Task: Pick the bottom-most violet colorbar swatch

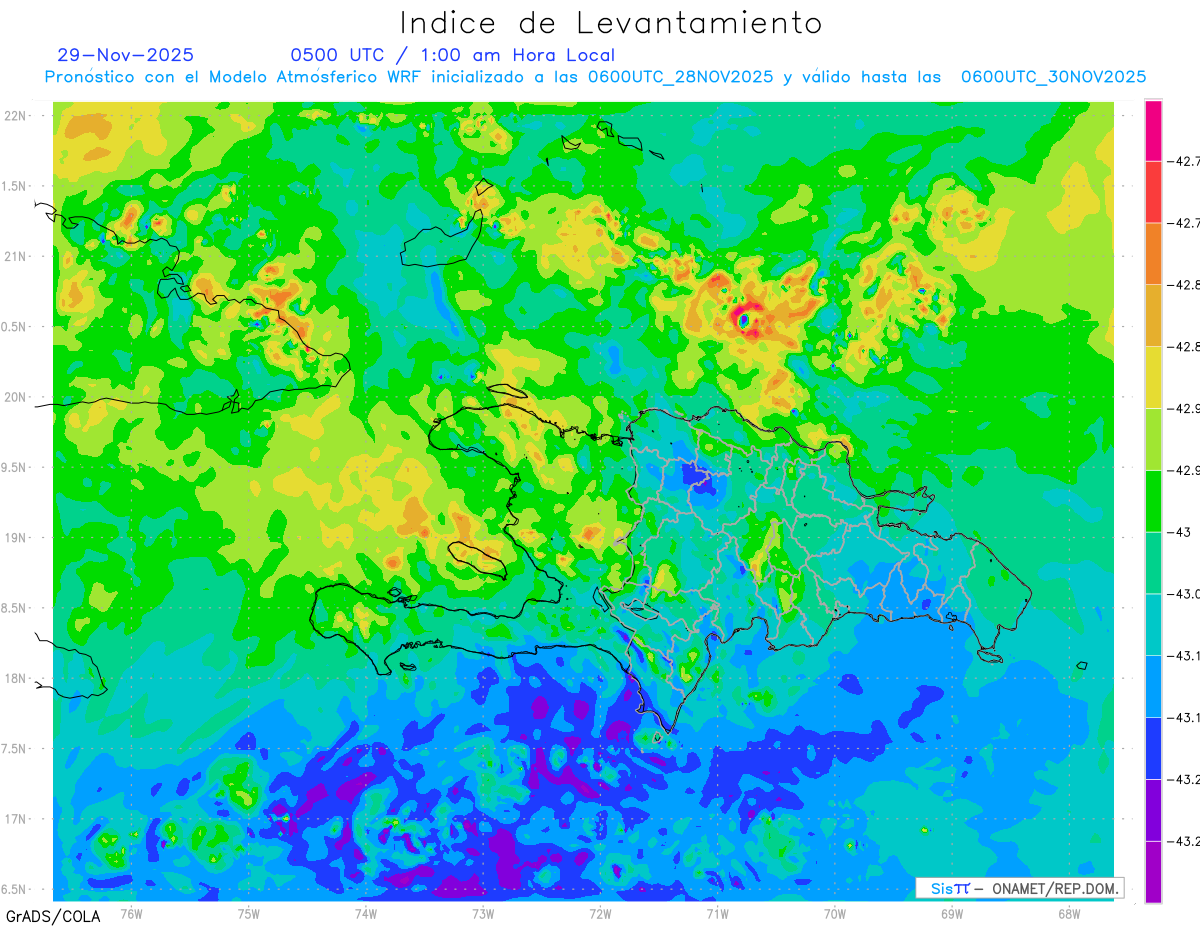Action: (1153, 872)
